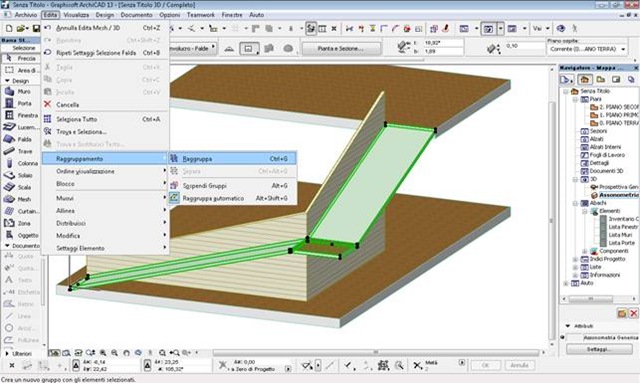Select the Freccia arrow tool
Viewport: 640px width, 383px height.
point(20,58)
